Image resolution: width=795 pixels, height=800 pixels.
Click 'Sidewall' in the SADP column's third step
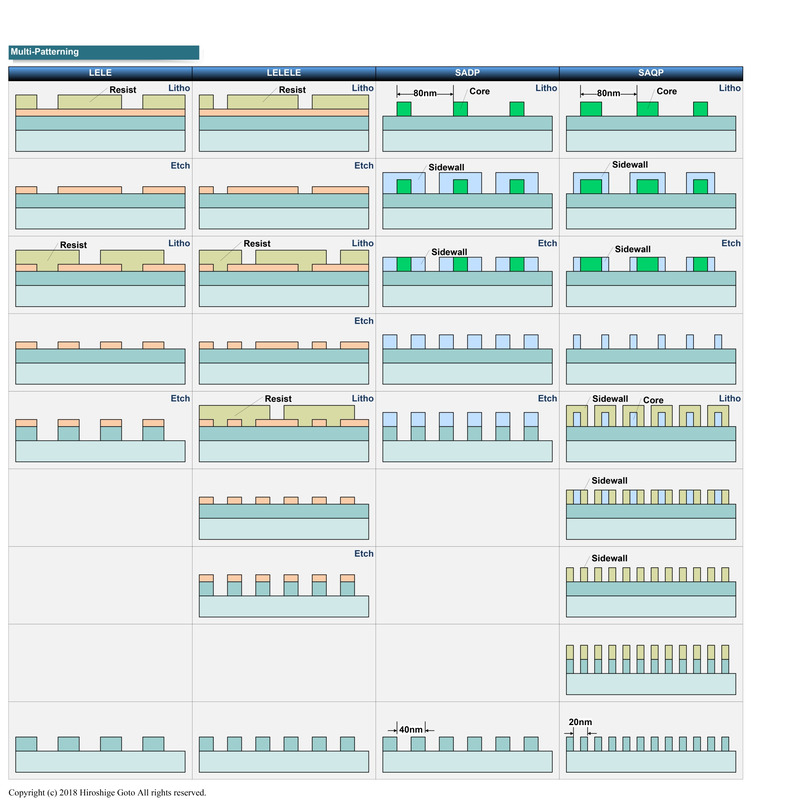point(450,252)
